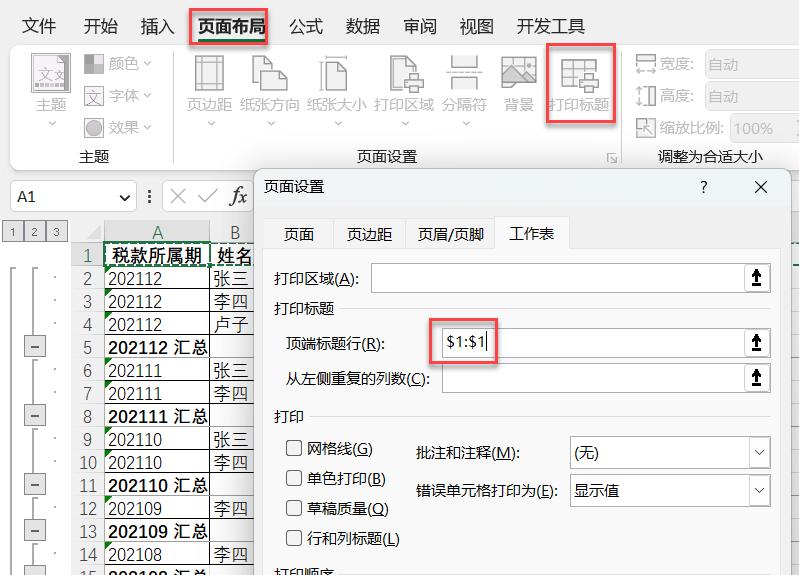Click outline level 3 button

tap(56, 232)
